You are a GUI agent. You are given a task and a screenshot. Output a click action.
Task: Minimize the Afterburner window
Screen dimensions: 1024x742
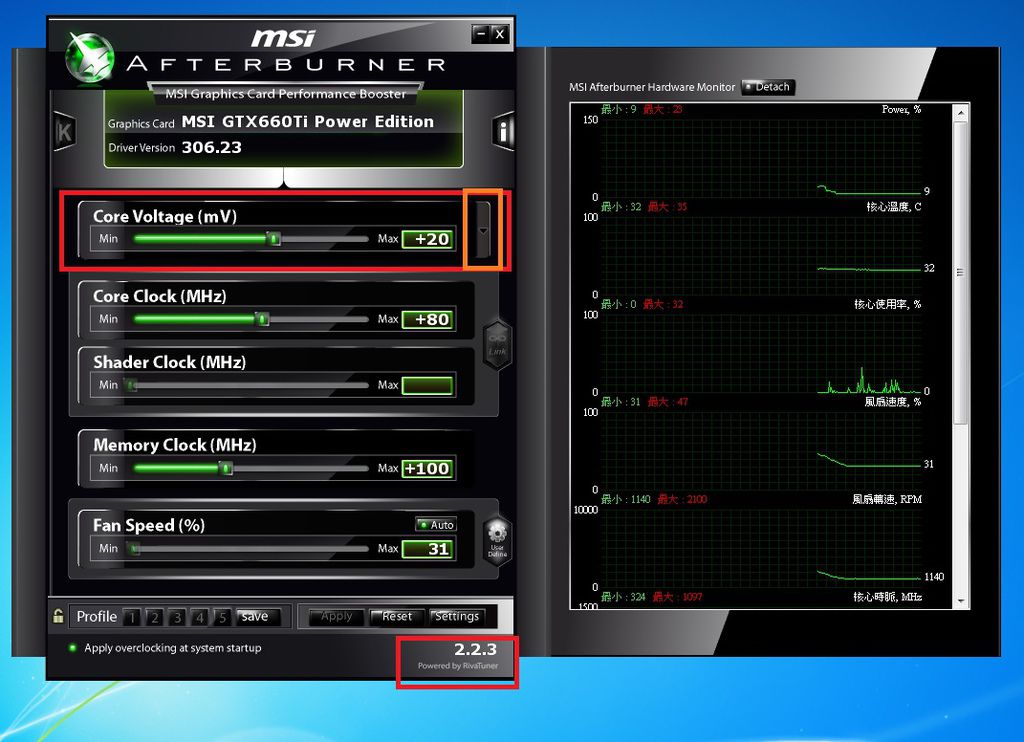pyautogui.click(x=481, y=33)
